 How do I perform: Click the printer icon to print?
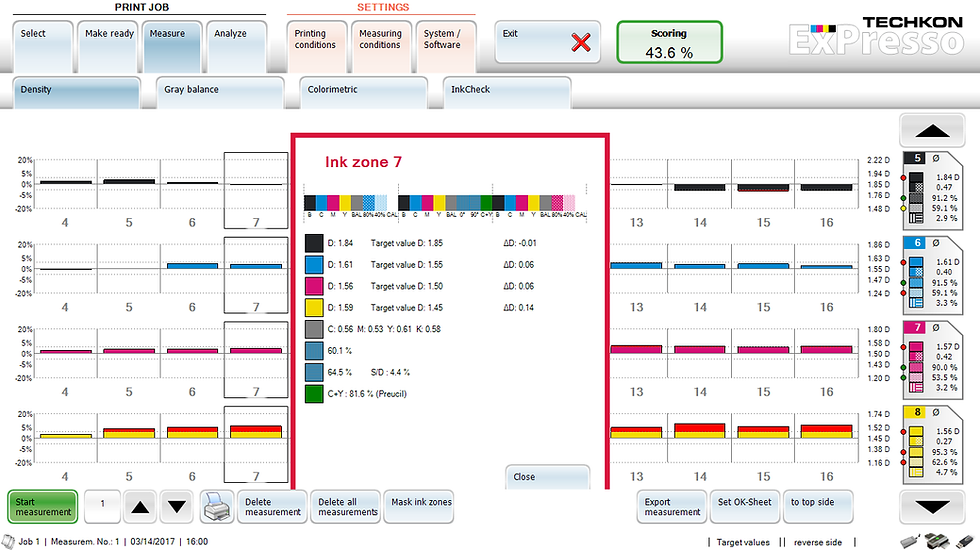coord(216,507)
